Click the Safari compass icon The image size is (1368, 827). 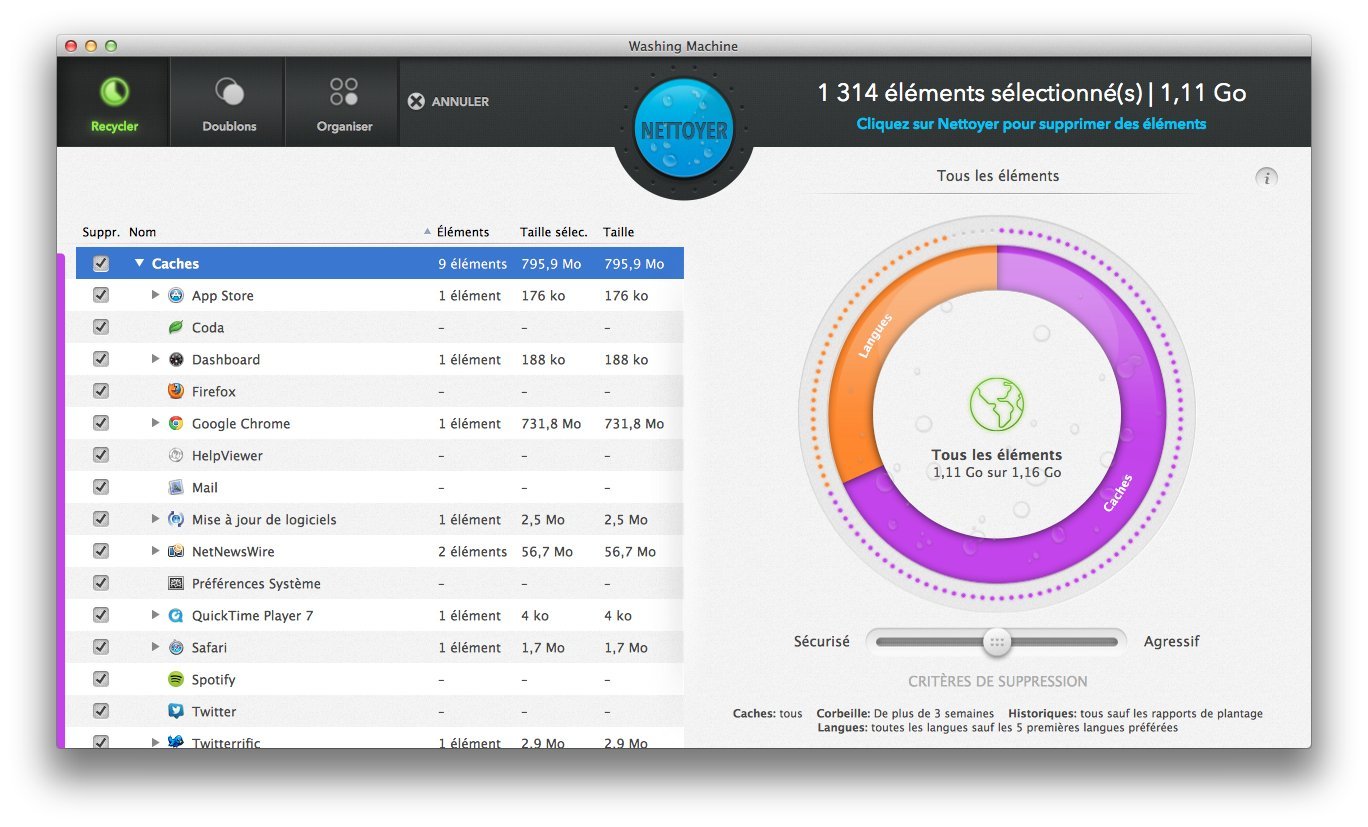[x=176, y=647]
